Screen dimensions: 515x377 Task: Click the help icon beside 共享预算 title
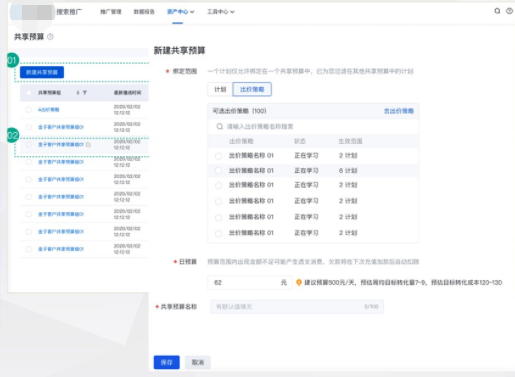point(50,37)
